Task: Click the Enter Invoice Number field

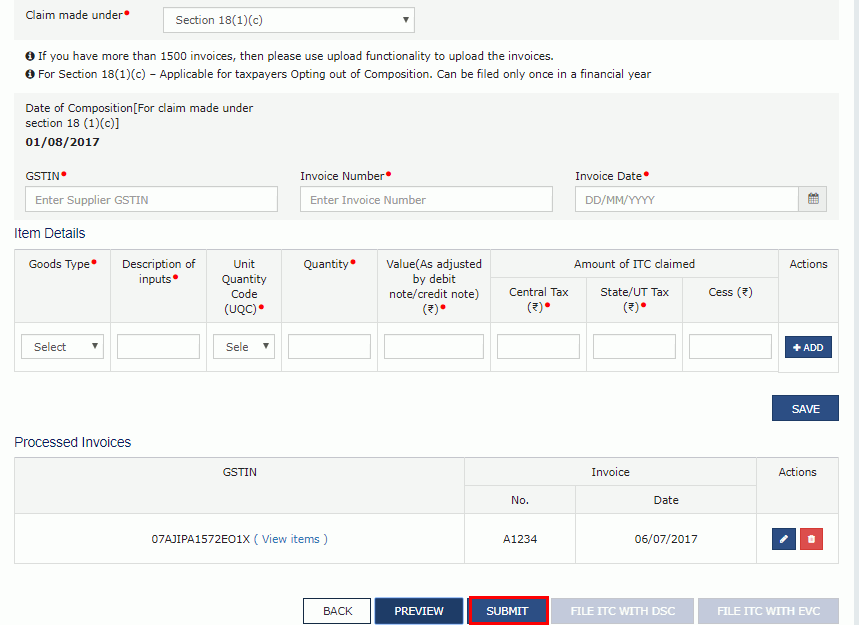Action: [426, 199]
